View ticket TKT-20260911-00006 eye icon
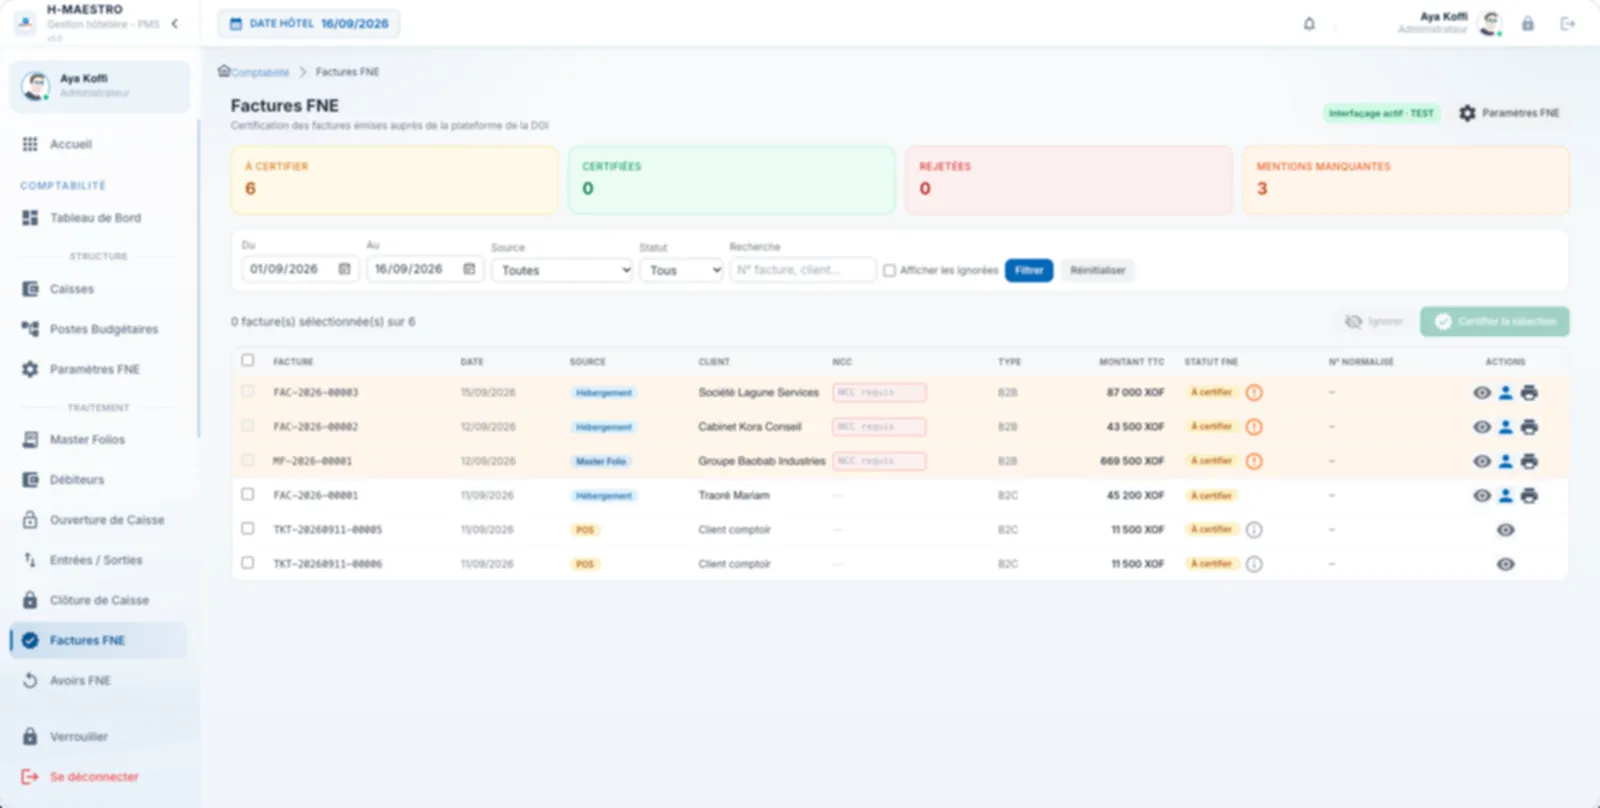The height and width of the screenshot is (808, 1600). (1505, 564)
